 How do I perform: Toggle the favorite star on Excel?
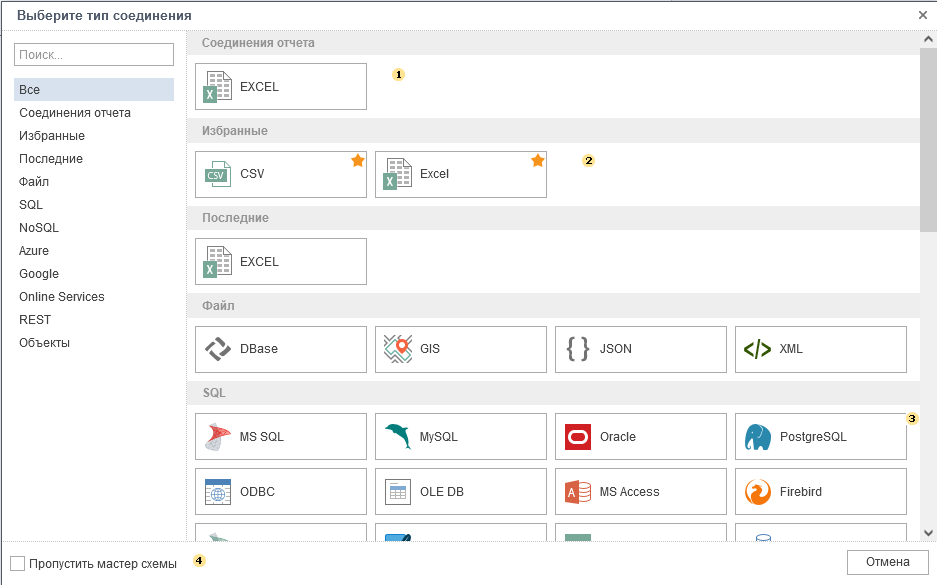[x=538, y=160]
